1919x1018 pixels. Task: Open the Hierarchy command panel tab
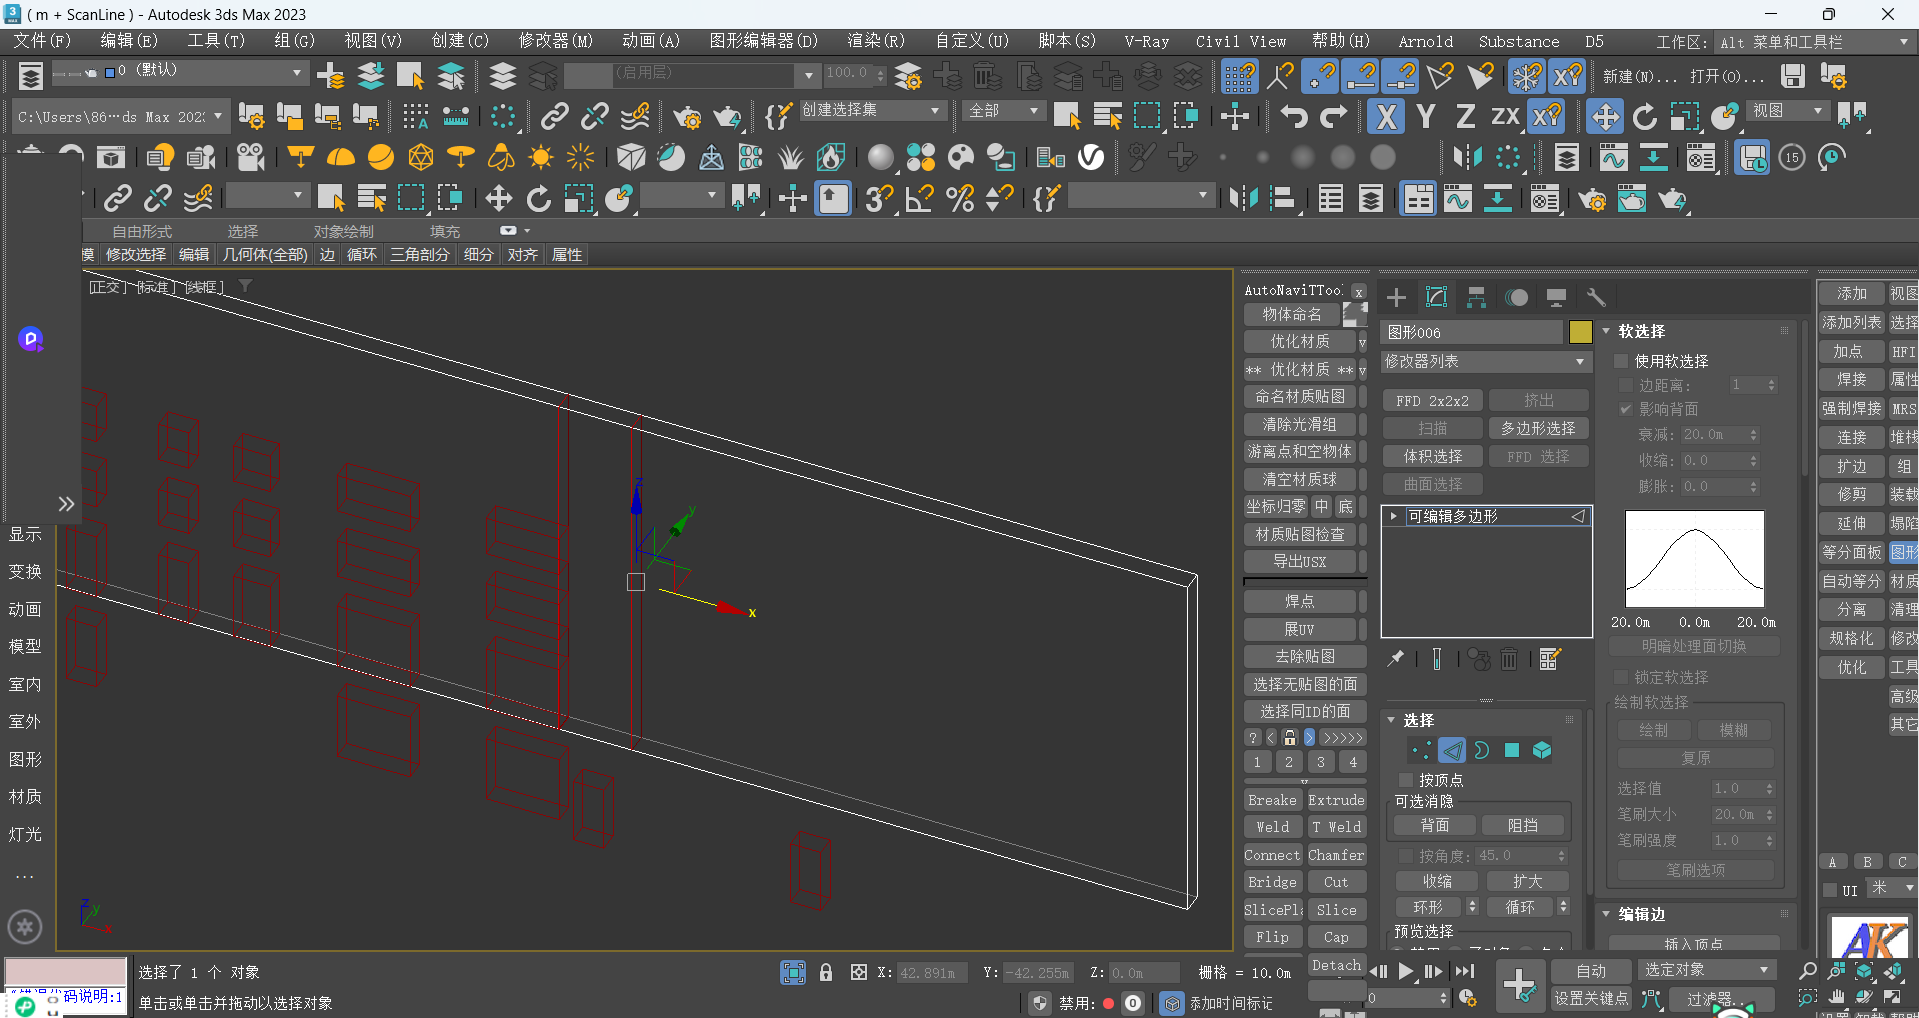point(1476,297)
